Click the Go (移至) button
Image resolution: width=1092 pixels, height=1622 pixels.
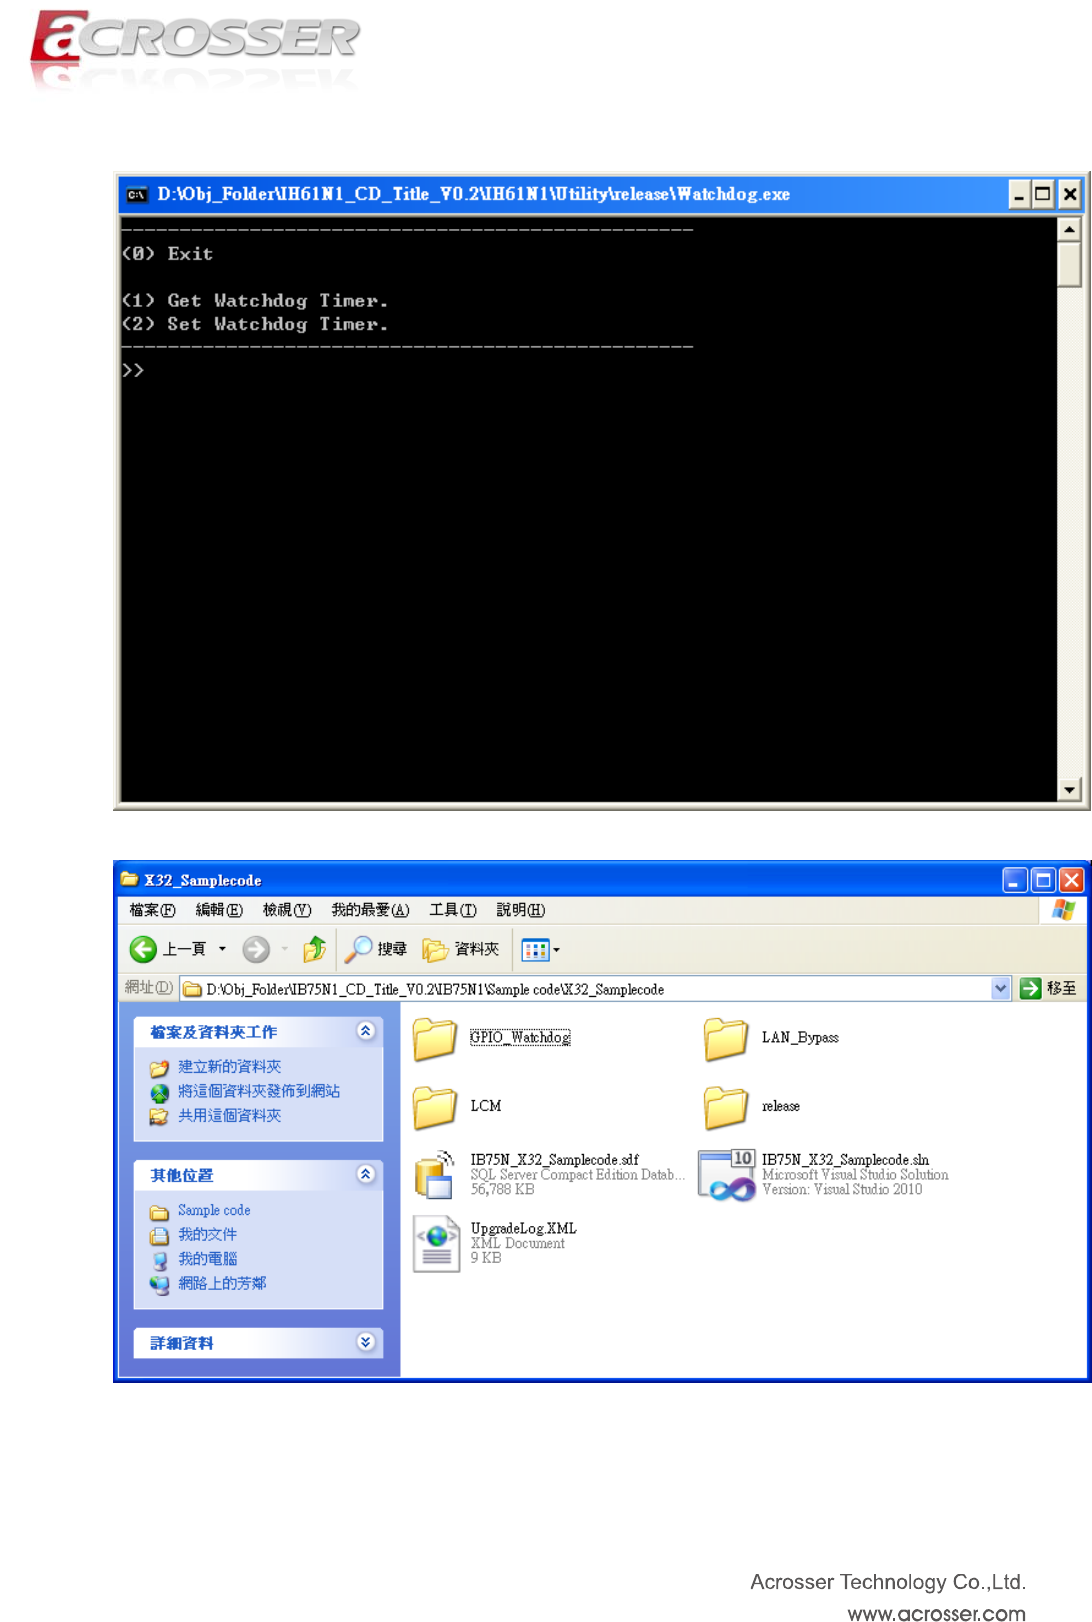coord(1048,989)
